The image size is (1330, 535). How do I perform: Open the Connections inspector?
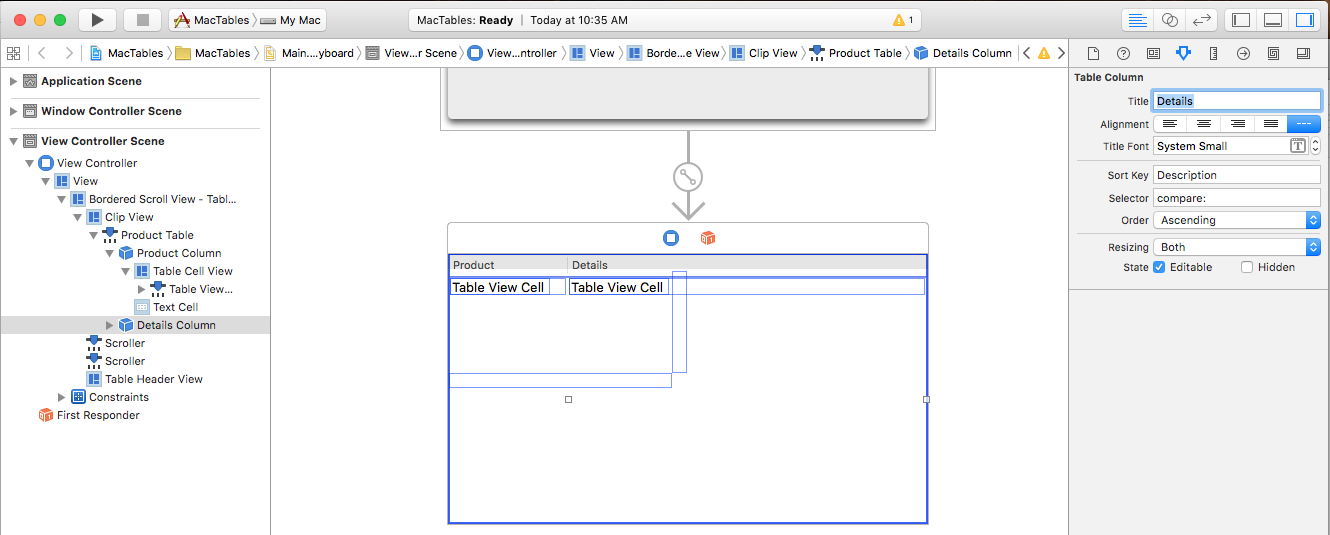coord(1243,53)
